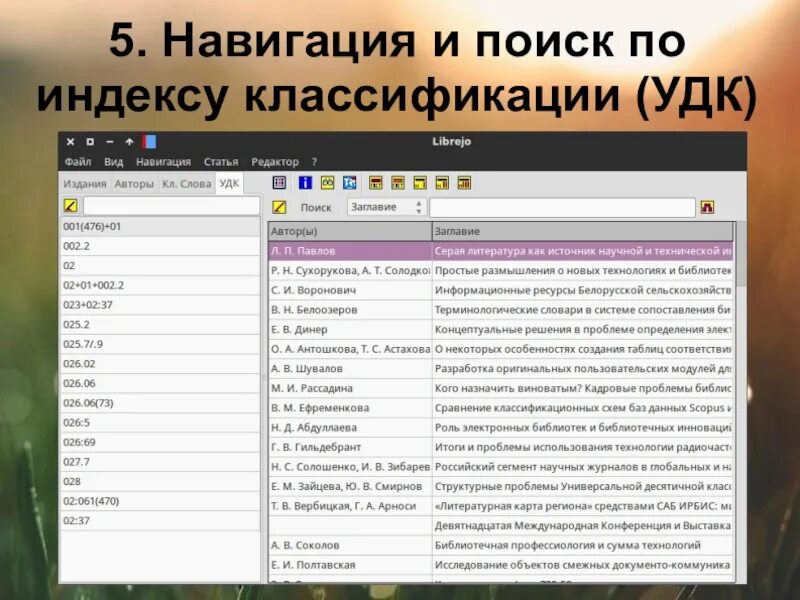Select the fourth panel layout icon
The image size is (800, 600).
click(x=442, y=183)
